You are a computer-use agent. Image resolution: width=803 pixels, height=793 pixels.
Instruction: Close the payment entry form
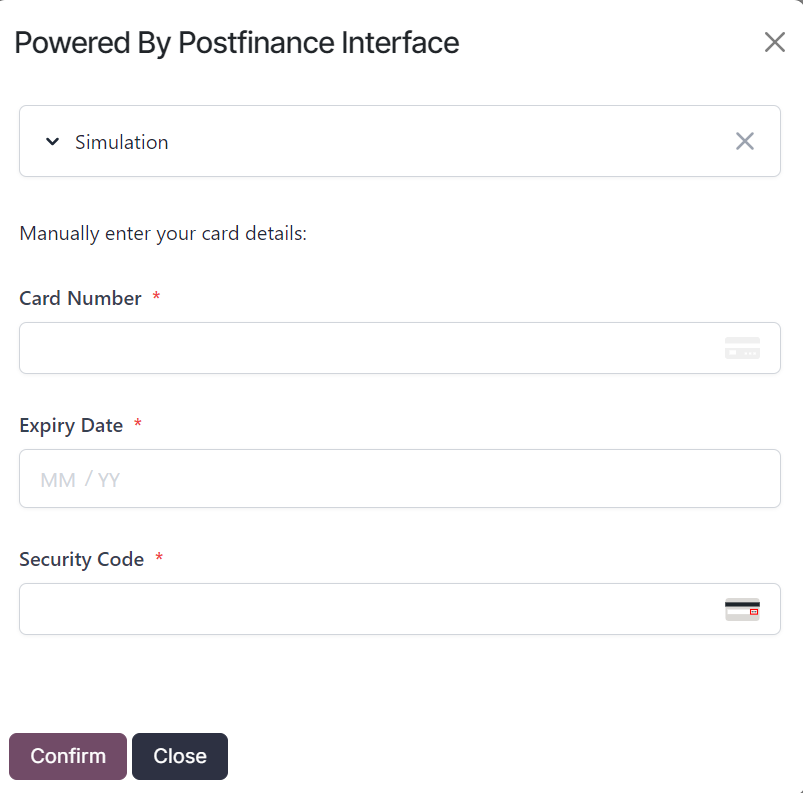tap(179, 756)
